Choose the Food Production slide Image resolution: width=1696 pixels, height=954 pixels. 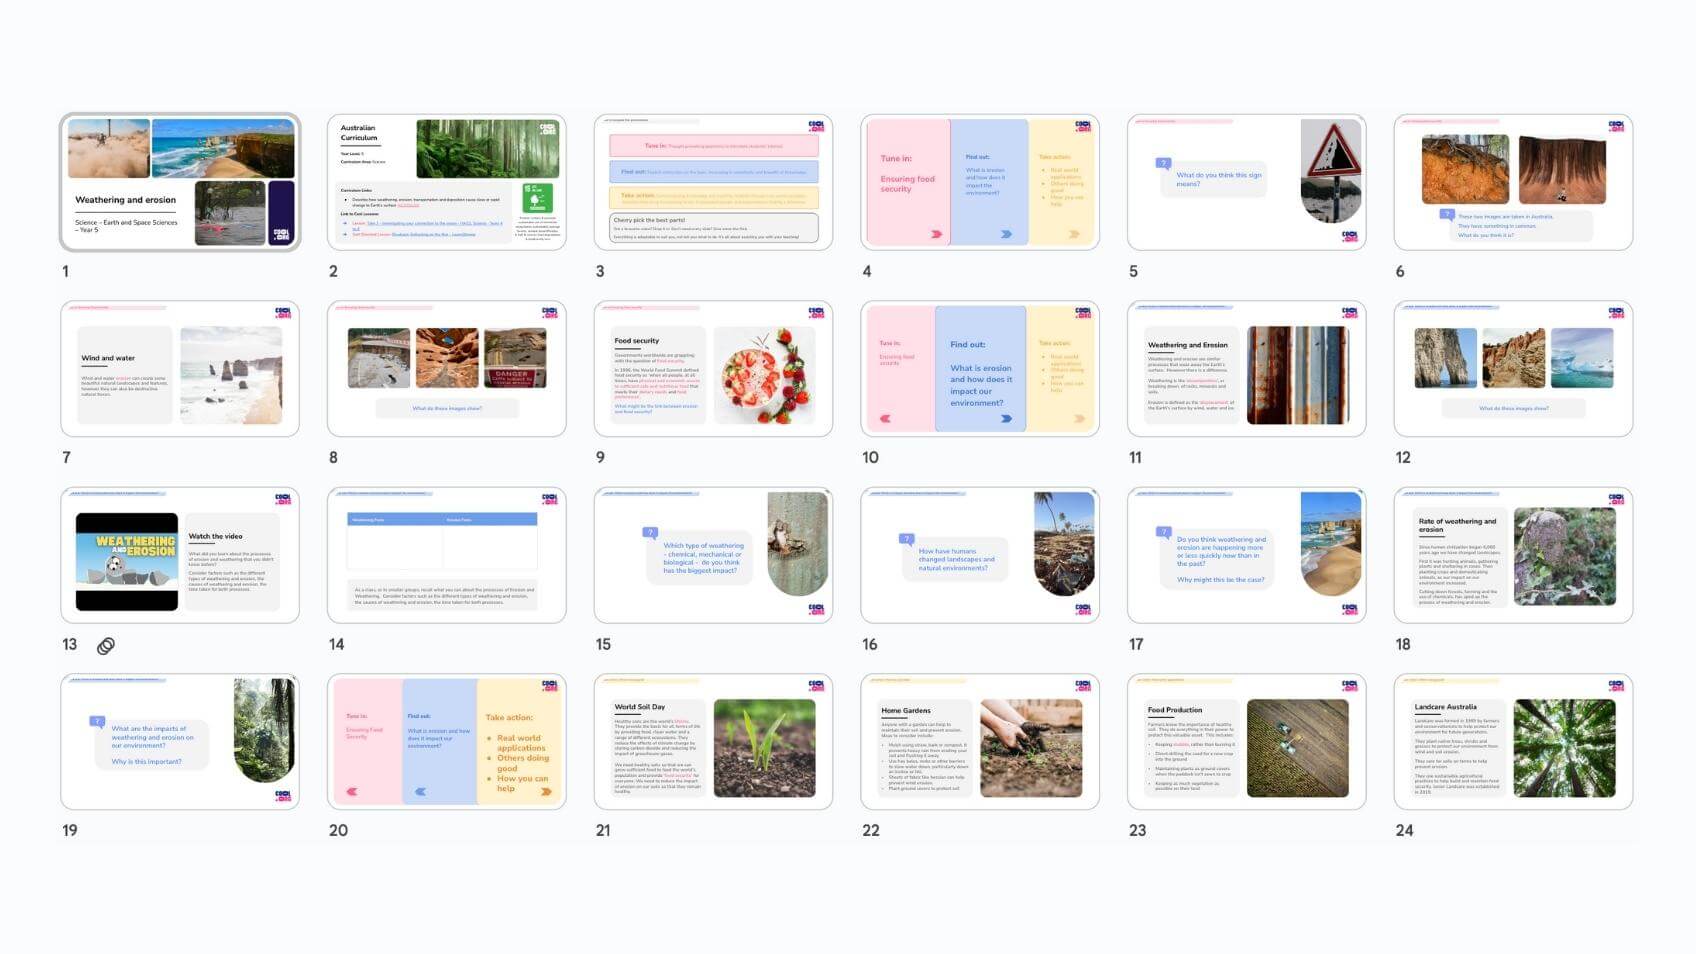coord(1246,742)
